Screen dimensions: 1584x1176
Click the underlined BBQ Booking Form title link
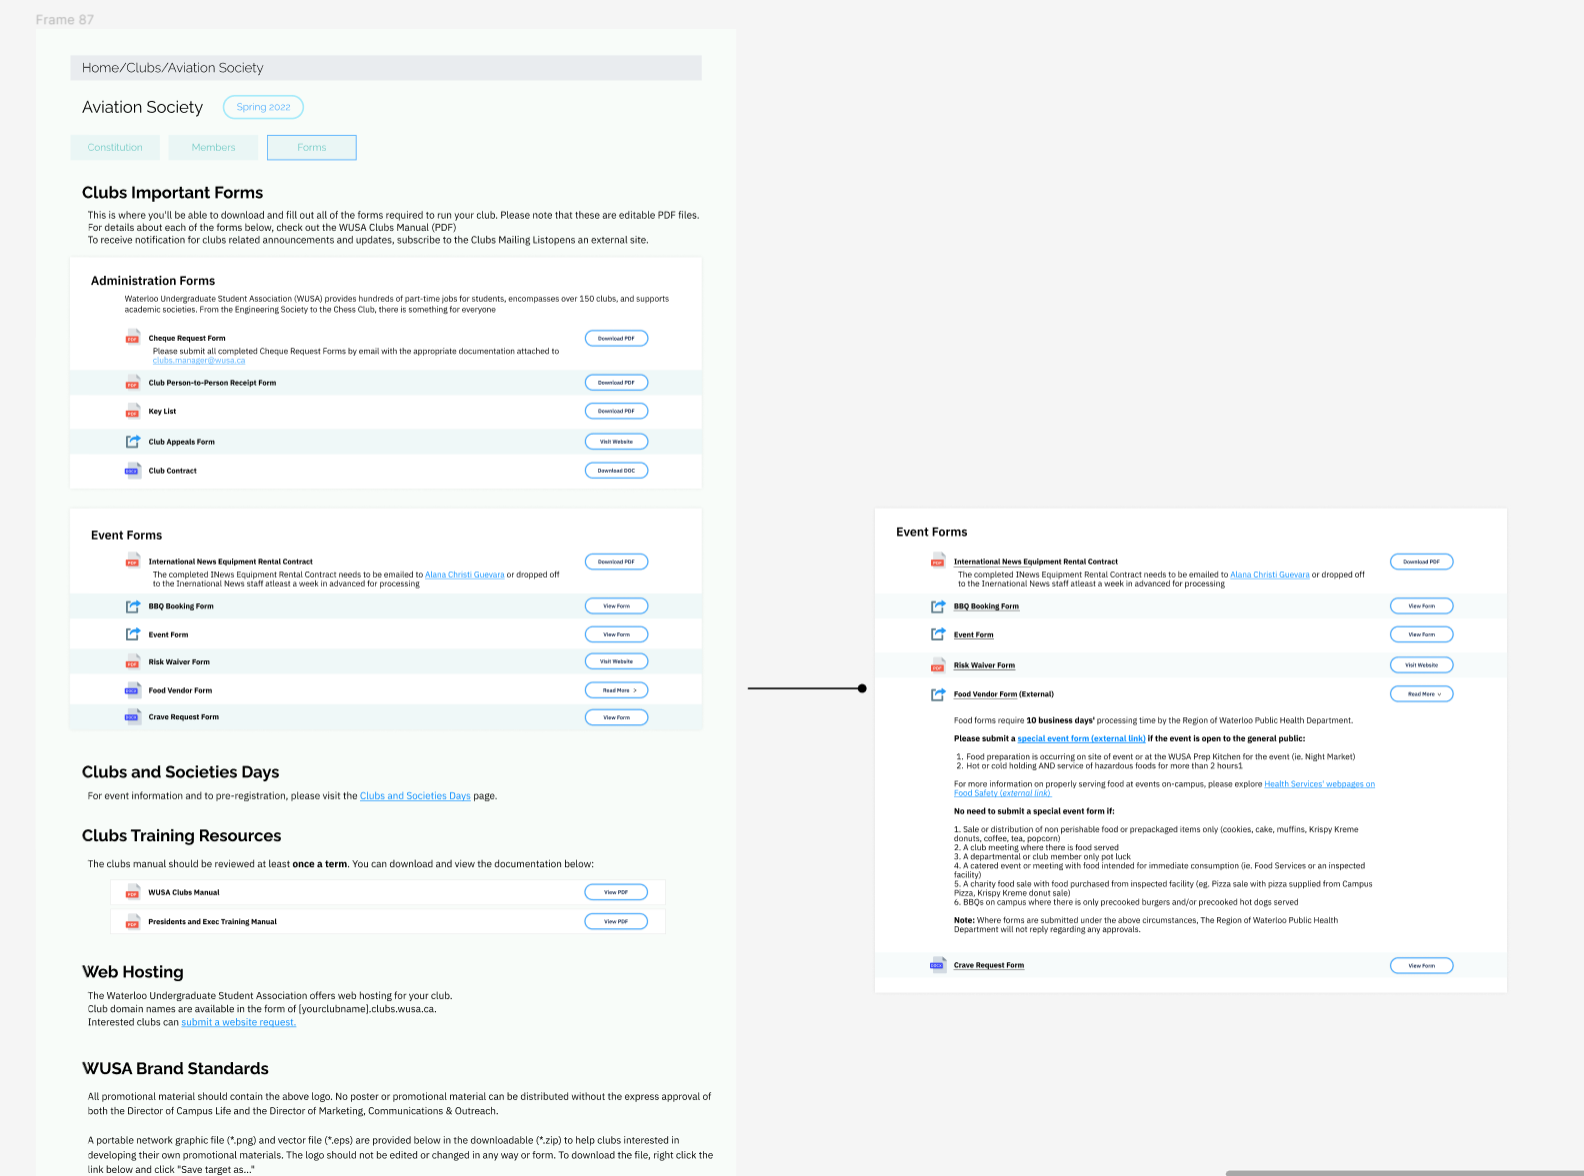click(986, 606)
